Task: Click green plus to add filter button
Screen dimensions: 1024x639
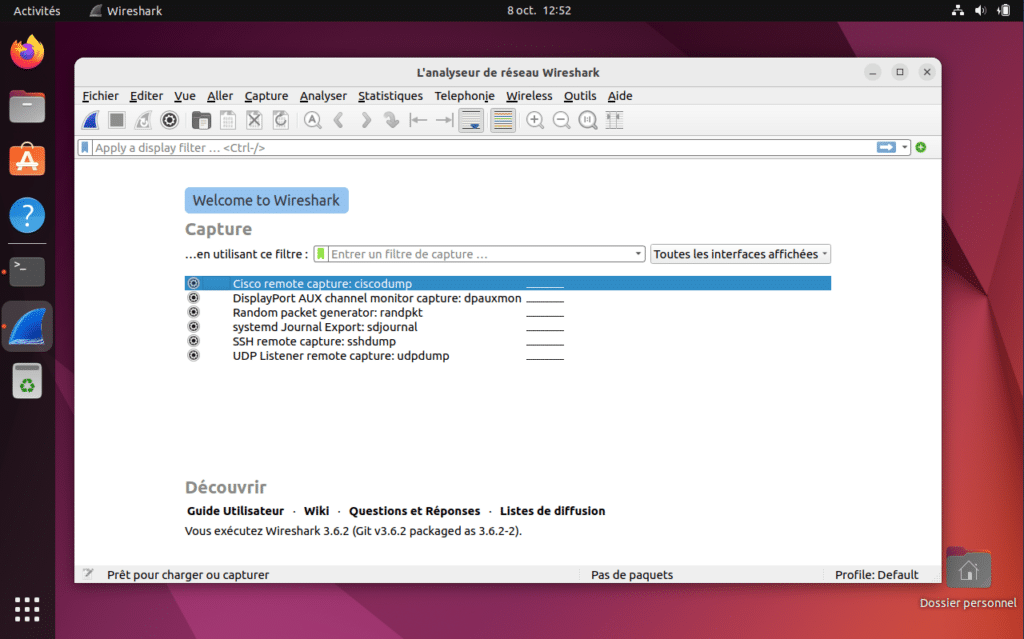Action: coord(921,148)
